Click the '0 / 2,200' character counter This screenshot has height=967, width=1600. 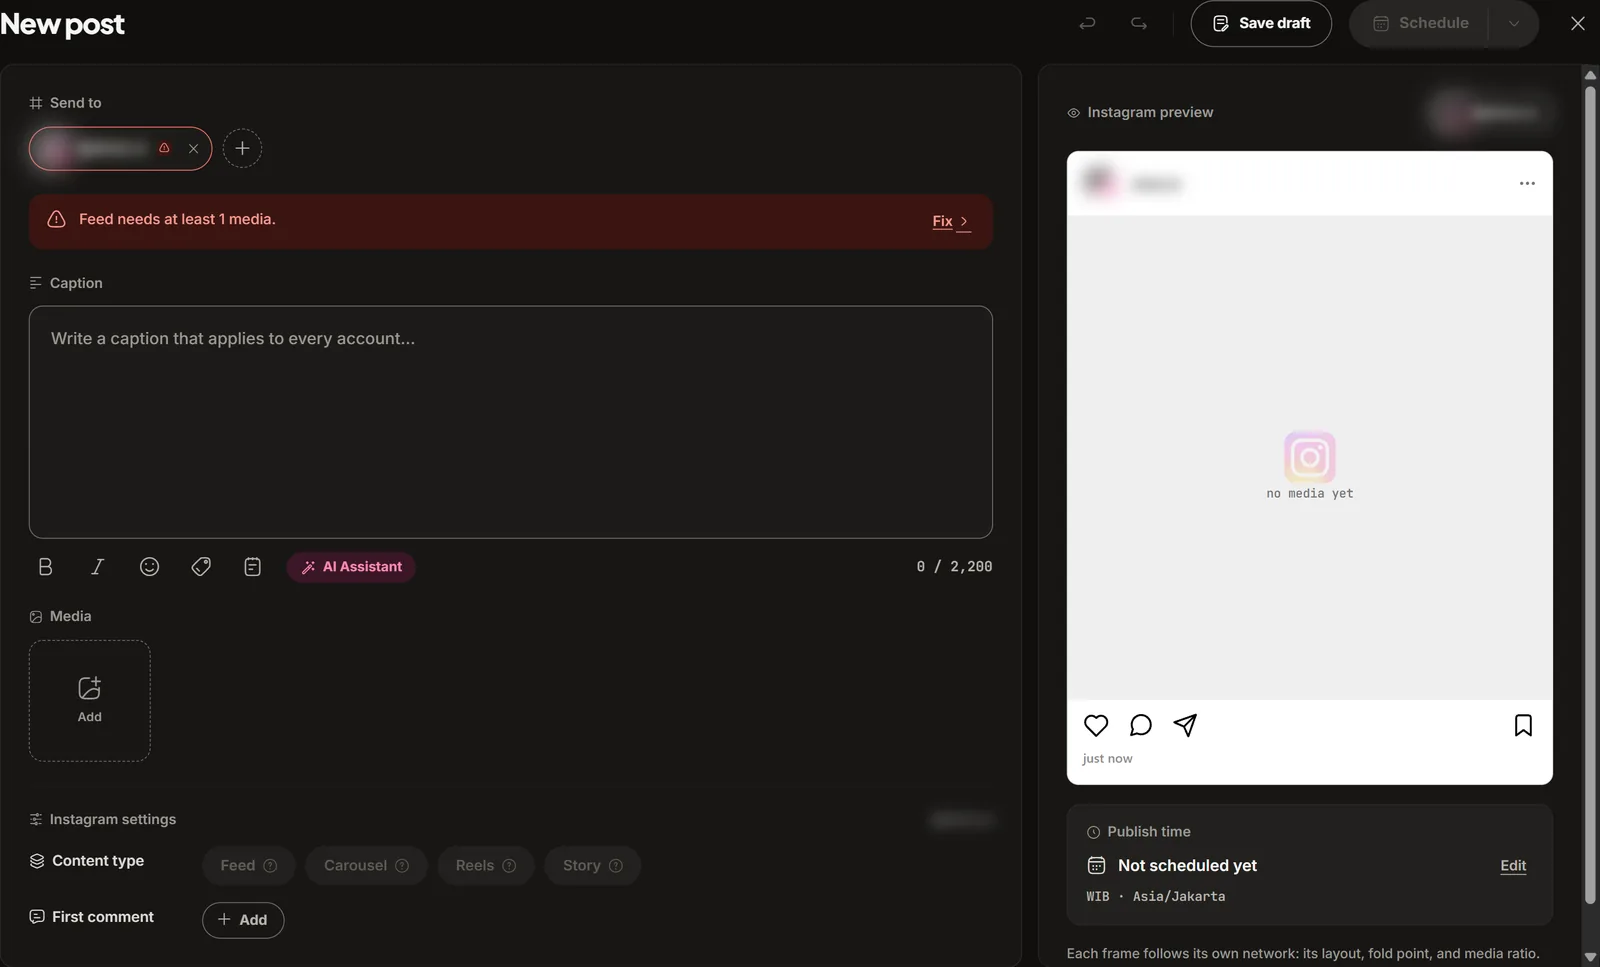click(x=954, y=567)
